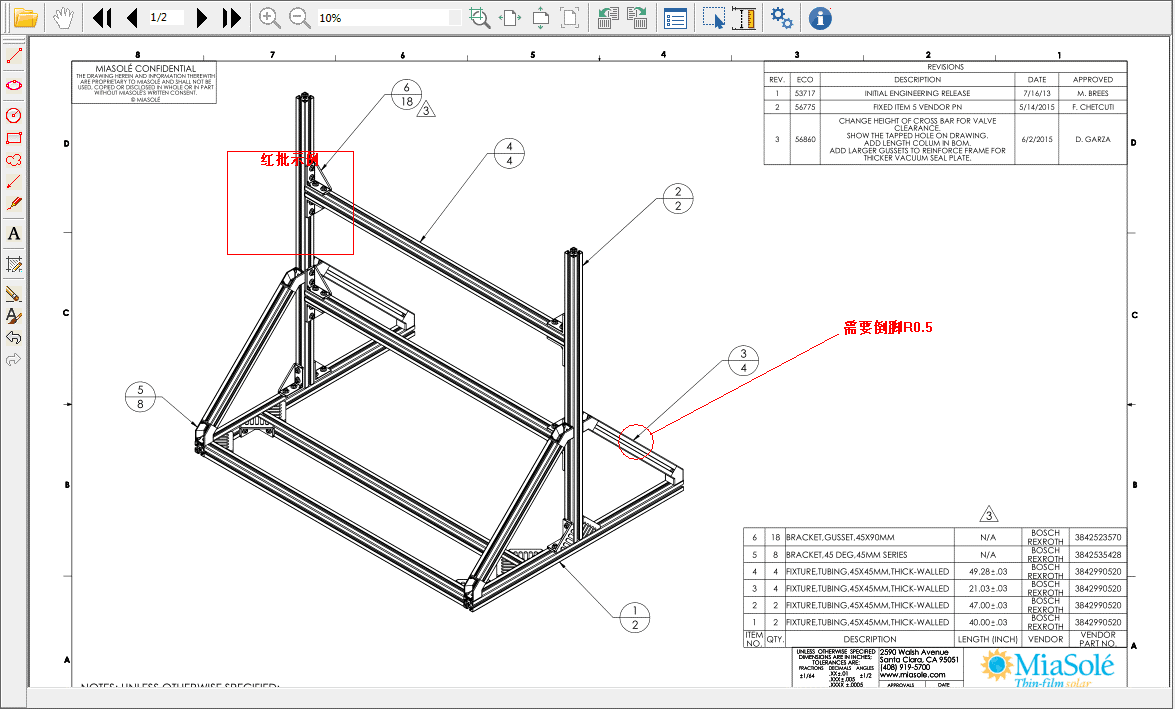The height and width of the screenshot is (709, 1175).
Task: Go to the last page
Action: click(x=232, y=18)
